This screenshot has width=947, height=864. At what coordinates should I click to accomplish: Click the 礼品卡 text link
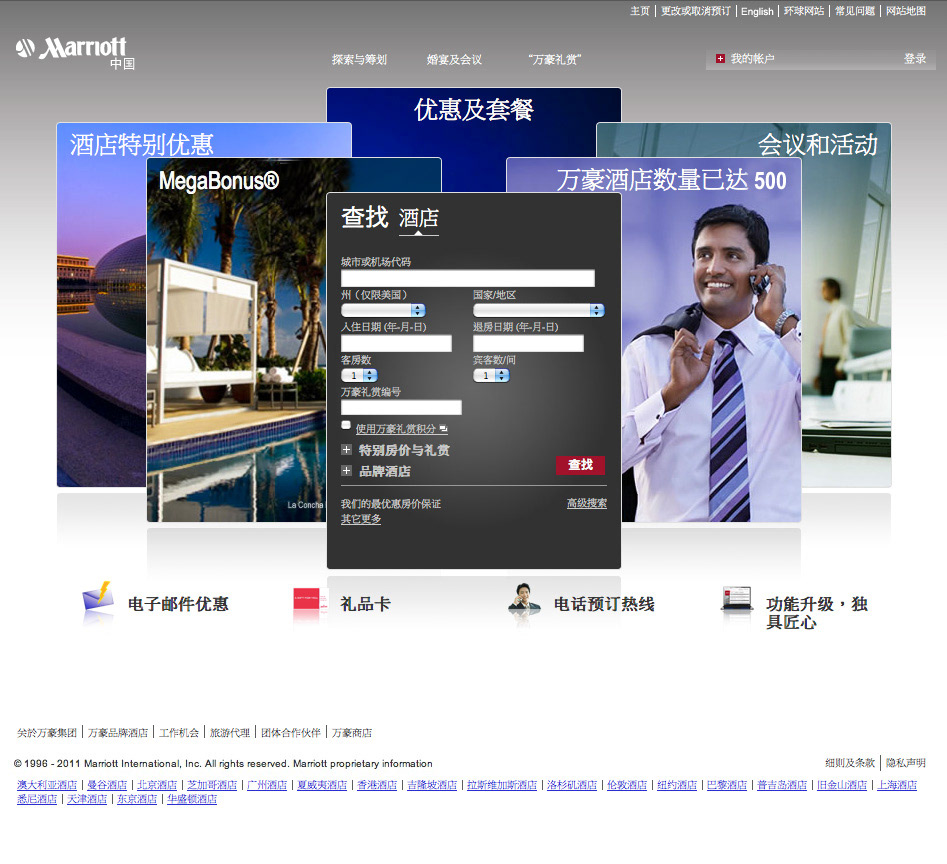click(x=365, y=604)
